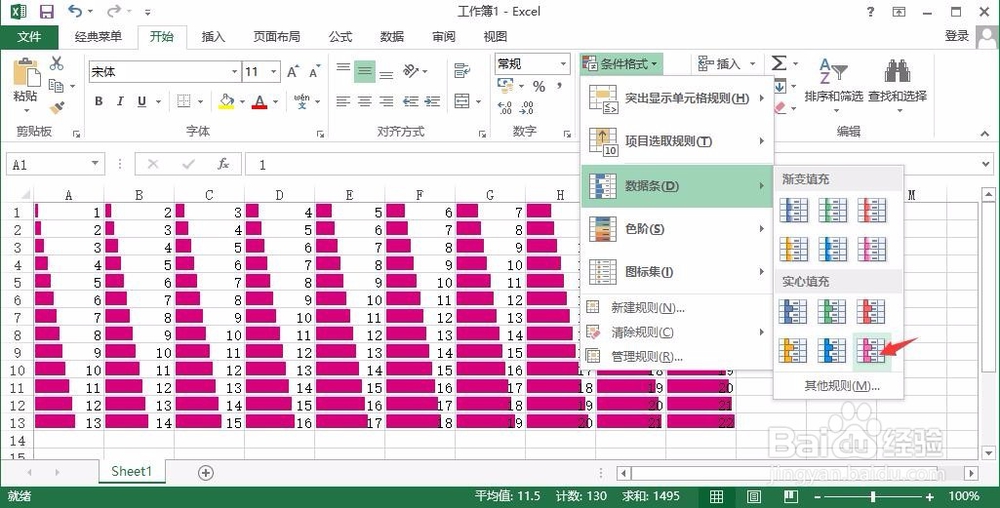The image size is (1000, 508).
Task: Click the 条件格式 button
Action: [622, 64]
